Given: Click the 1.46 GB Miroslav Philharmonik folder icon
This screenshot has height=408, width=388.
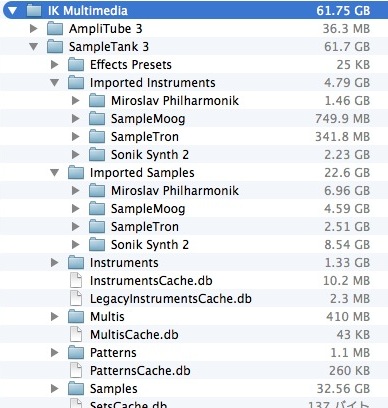Looking at the screenshot, I should tap(97, 101).
